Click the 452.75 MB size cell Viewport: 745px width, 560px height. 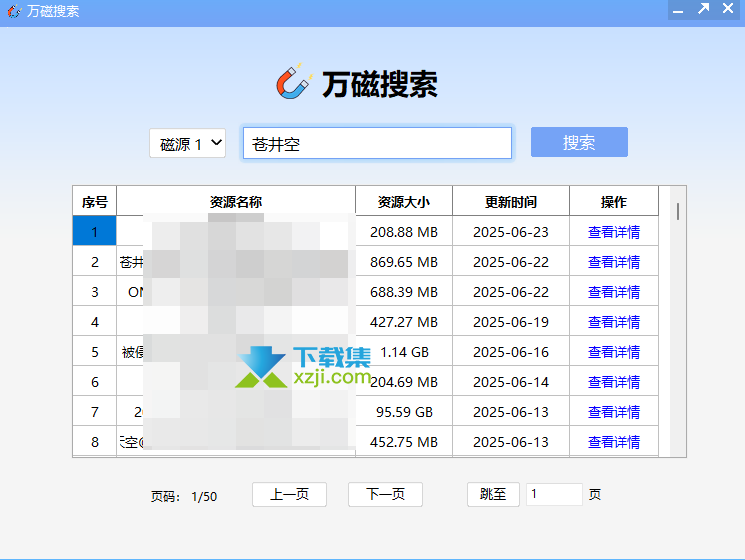[x=404, y=441]
